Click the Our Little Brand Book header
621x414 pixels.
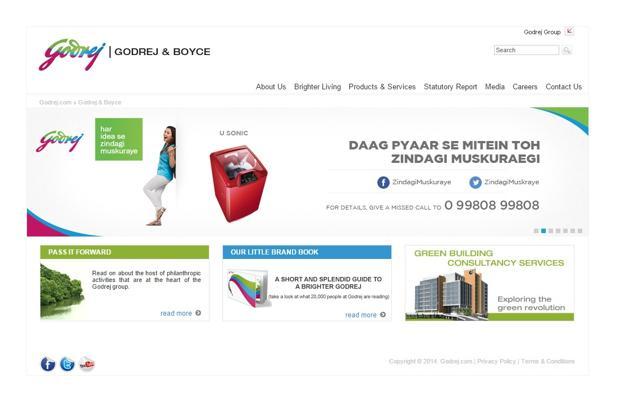click(307, 252)
